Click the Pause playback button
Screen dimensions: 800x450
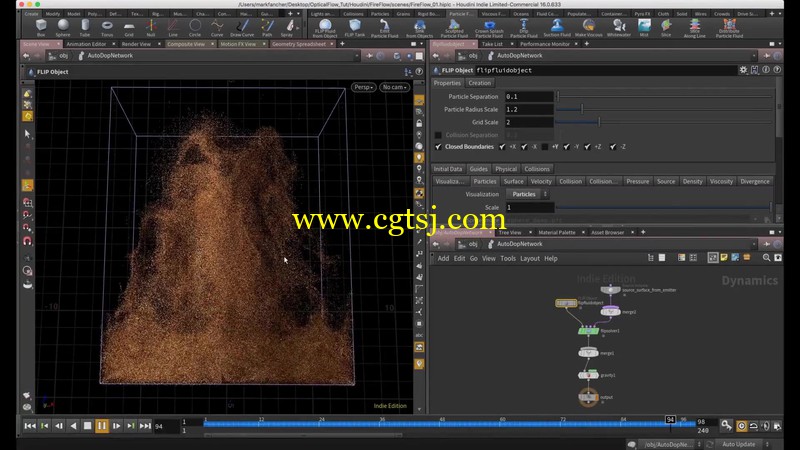(102, 426)
